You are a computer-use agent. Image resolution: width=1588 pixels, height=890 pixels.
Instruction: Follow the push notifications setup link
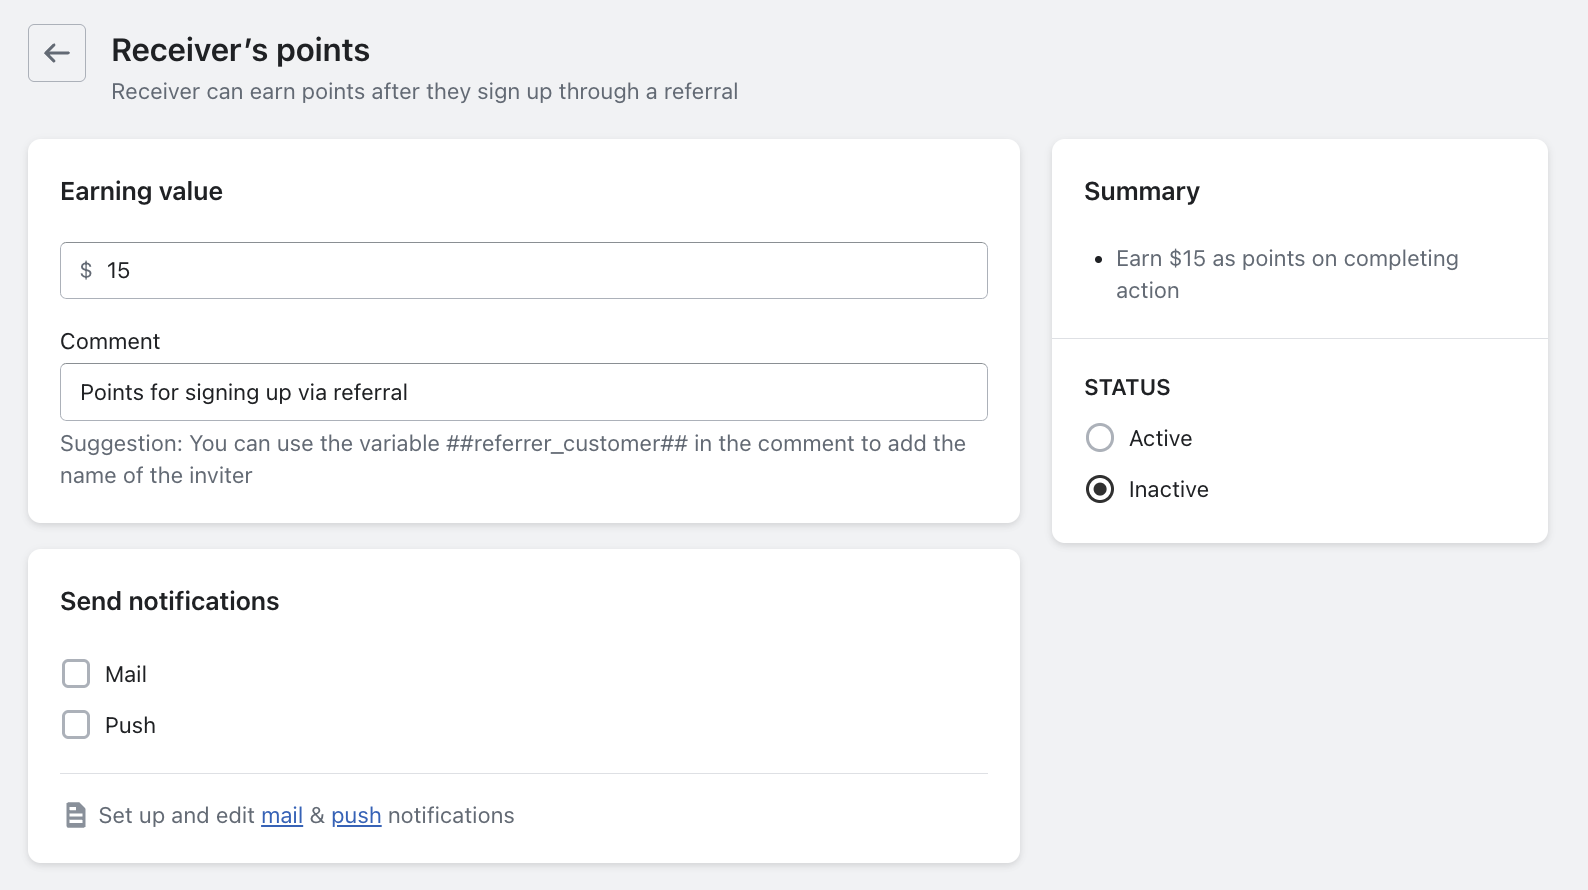(x=356, y=816)
